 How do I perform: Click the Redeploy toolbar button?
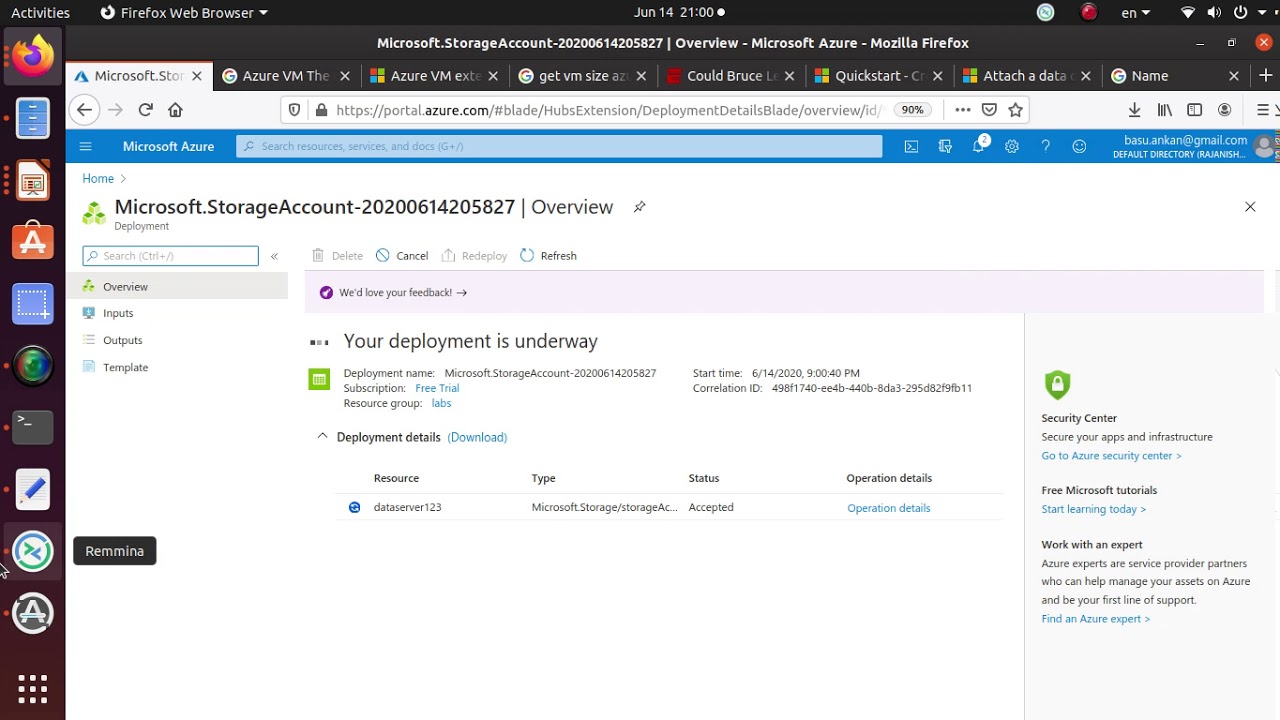pos(474,256)
